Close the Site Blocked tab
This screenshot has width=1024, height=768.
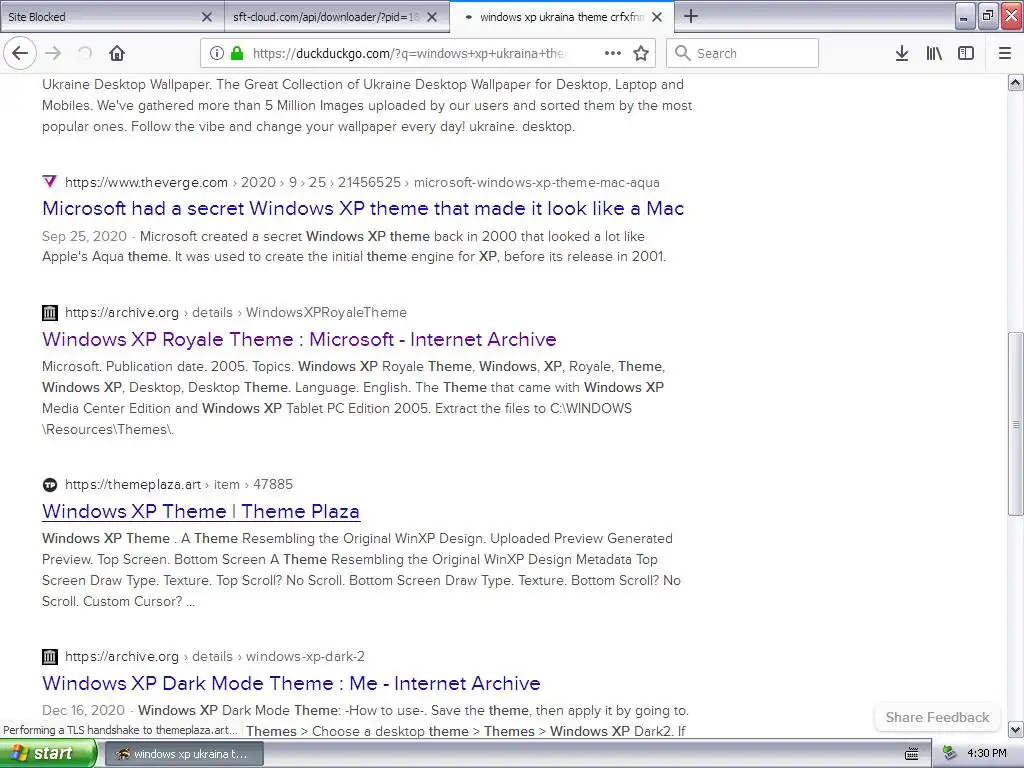(206, 17)
